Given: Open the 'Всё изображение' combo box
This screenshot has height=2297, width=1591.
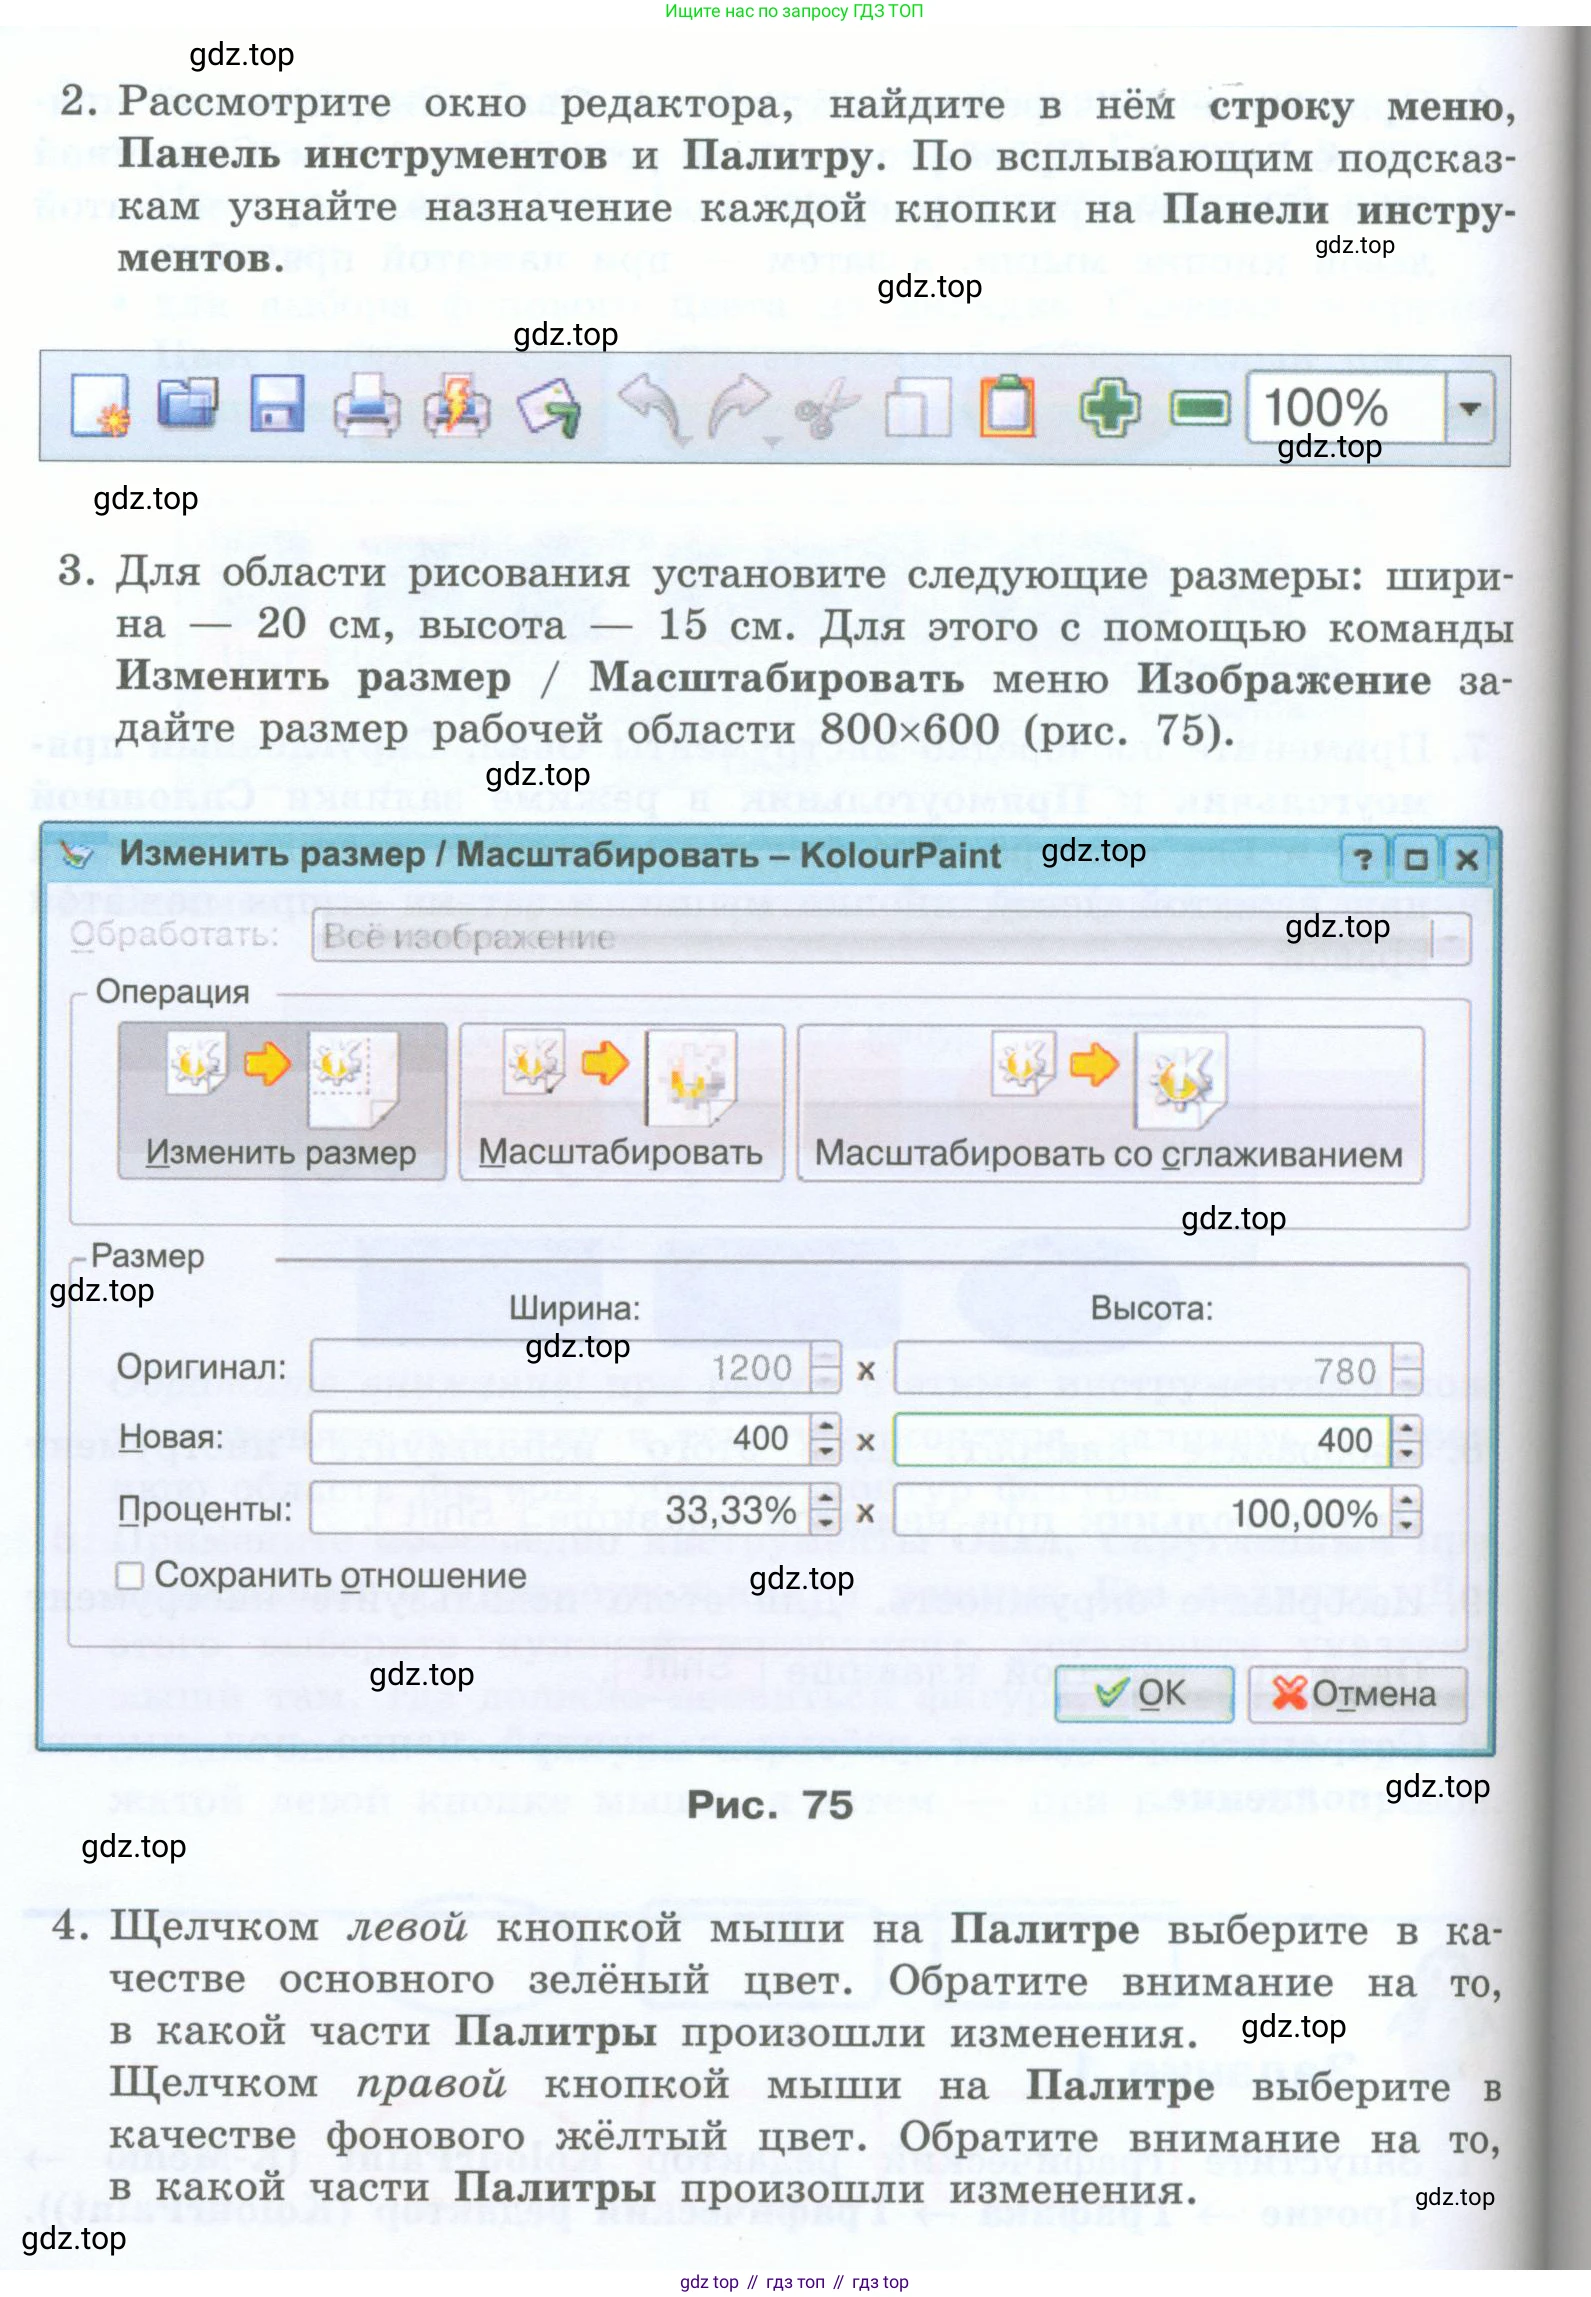Looking at the screenshot, I should pyautogui.click(x=891, y=938).
